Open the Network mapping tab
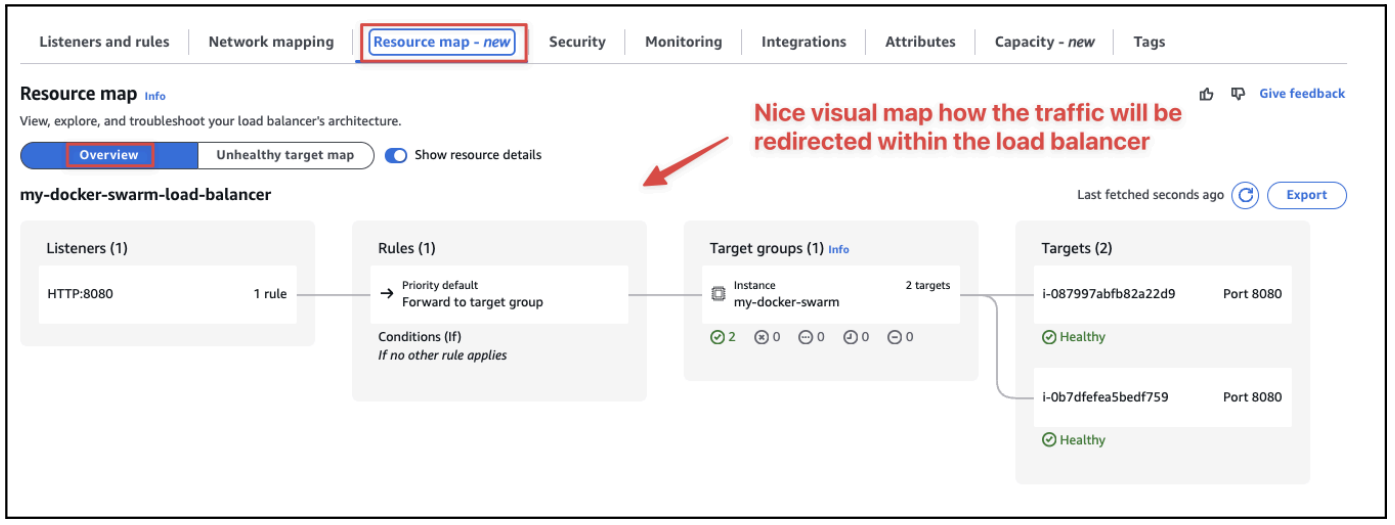This screenshot has width=1395, height=525. click(271, 42)
